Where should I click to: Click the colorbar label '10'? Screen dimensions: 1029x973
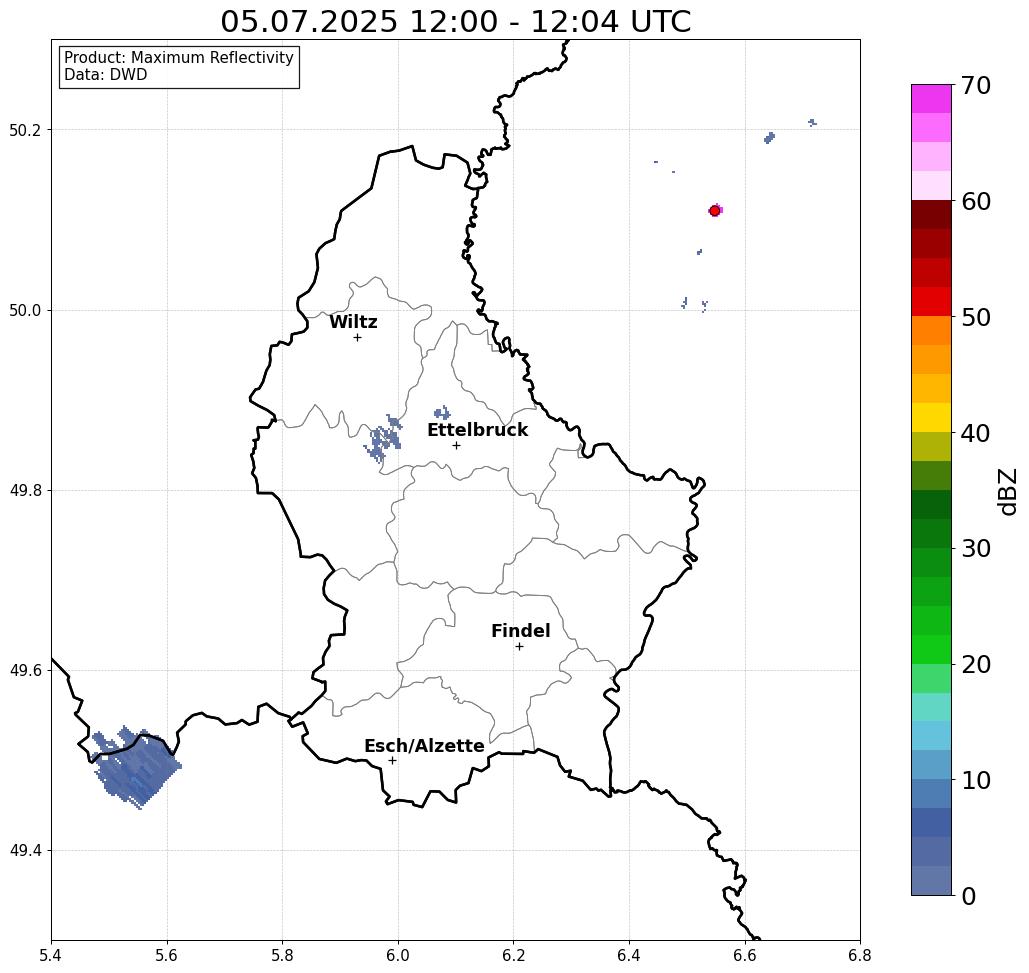point(975,780)
